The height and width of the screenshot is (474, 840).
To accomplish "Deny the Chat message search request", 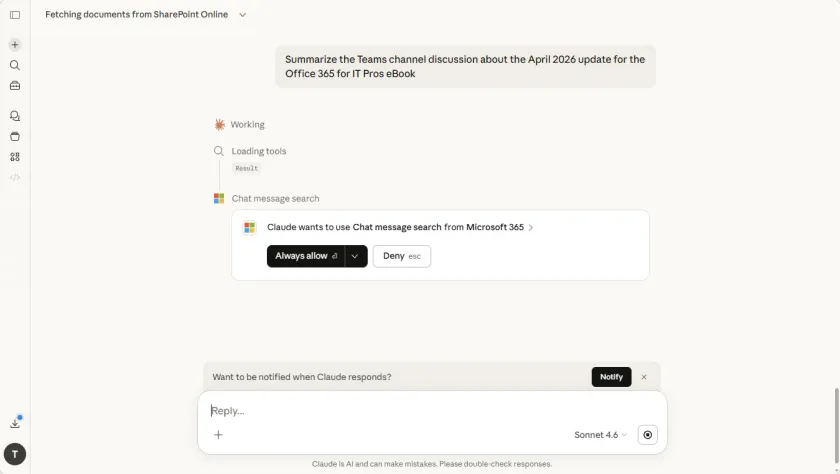I will coord(401,256).
